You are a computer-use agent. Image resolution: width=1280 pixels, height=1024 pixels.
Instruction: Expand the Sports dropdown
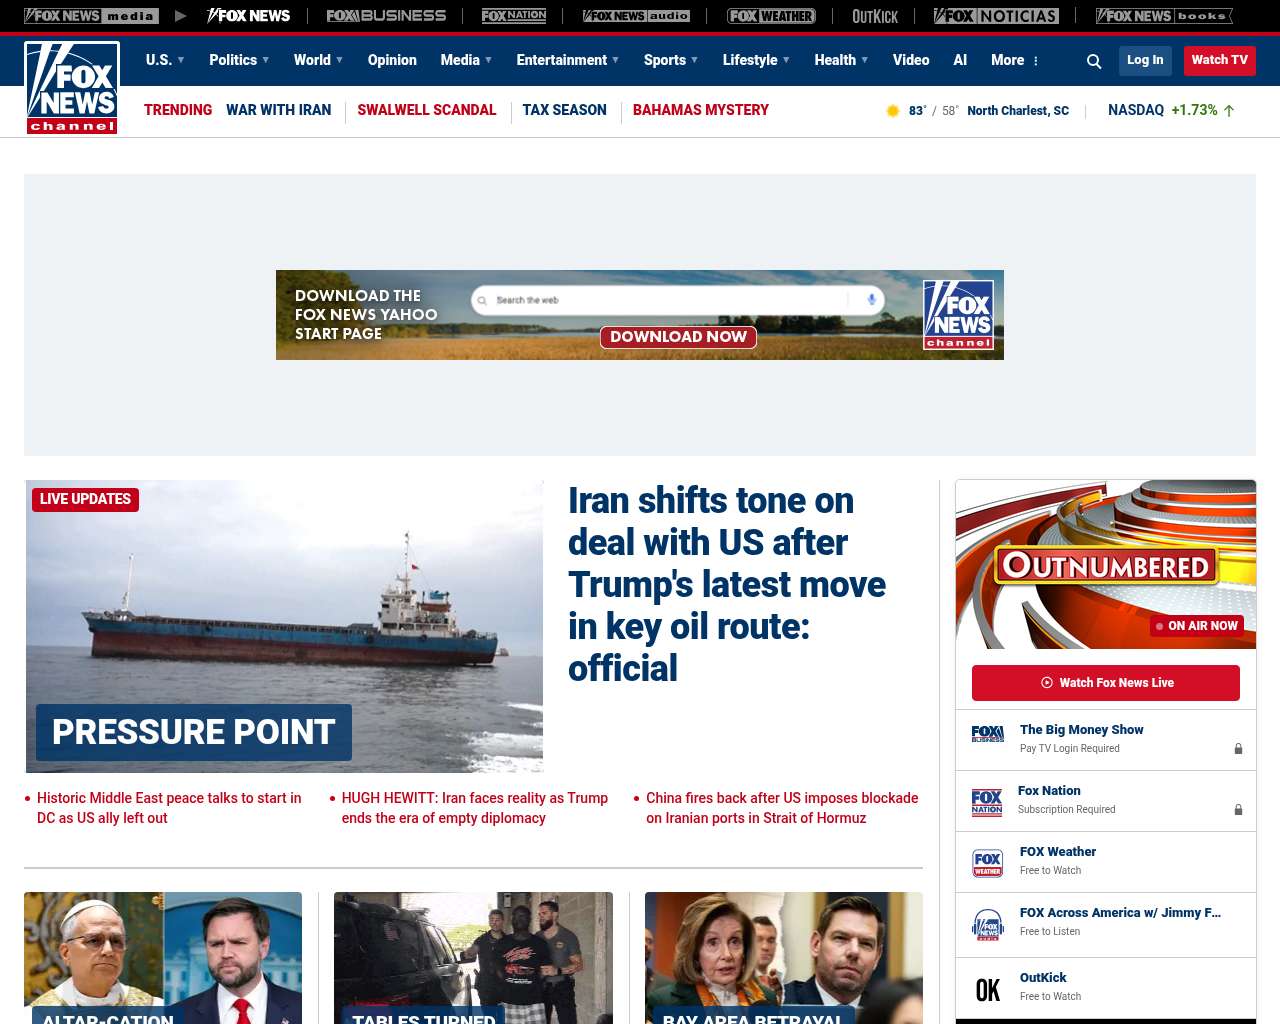(671, 60)
